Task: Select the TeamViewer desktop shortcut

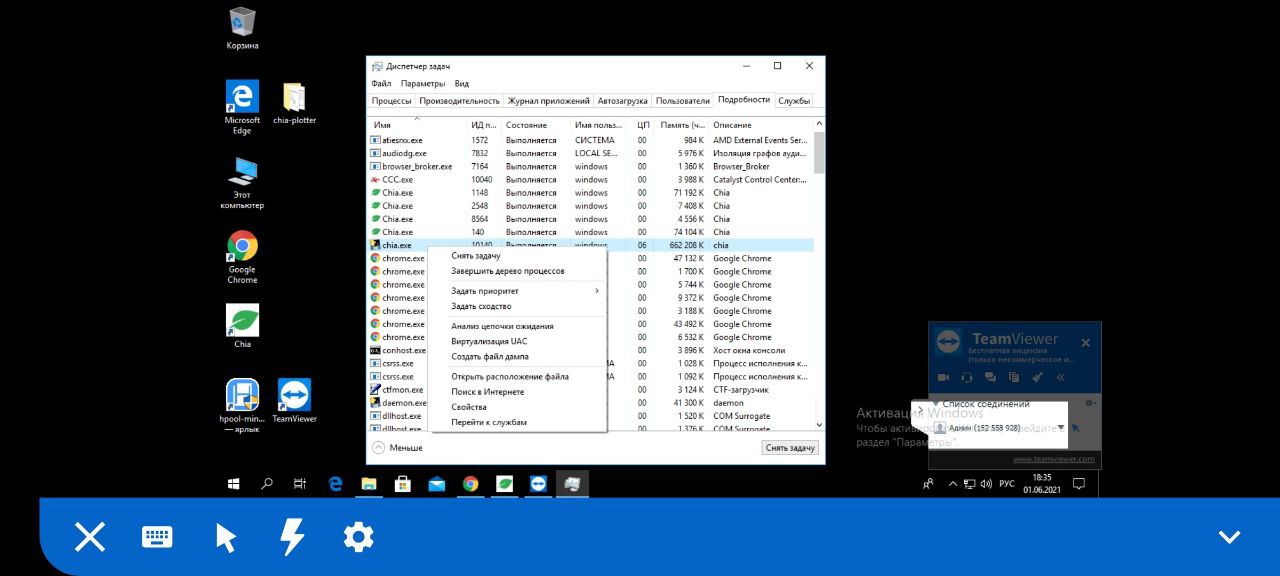Action: click(x=294, y=401)
